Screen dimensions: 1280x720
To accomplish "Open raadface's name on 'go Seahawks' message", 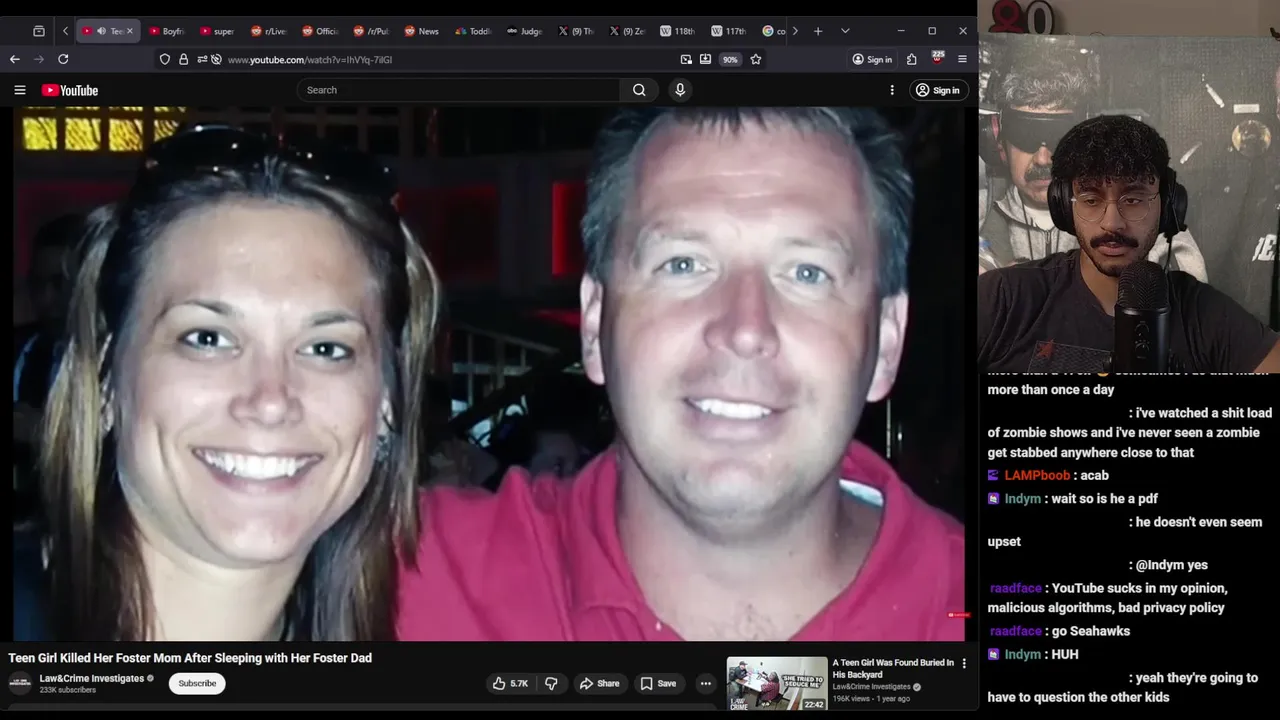I will pyautogui.click(x=1016, y=631).
